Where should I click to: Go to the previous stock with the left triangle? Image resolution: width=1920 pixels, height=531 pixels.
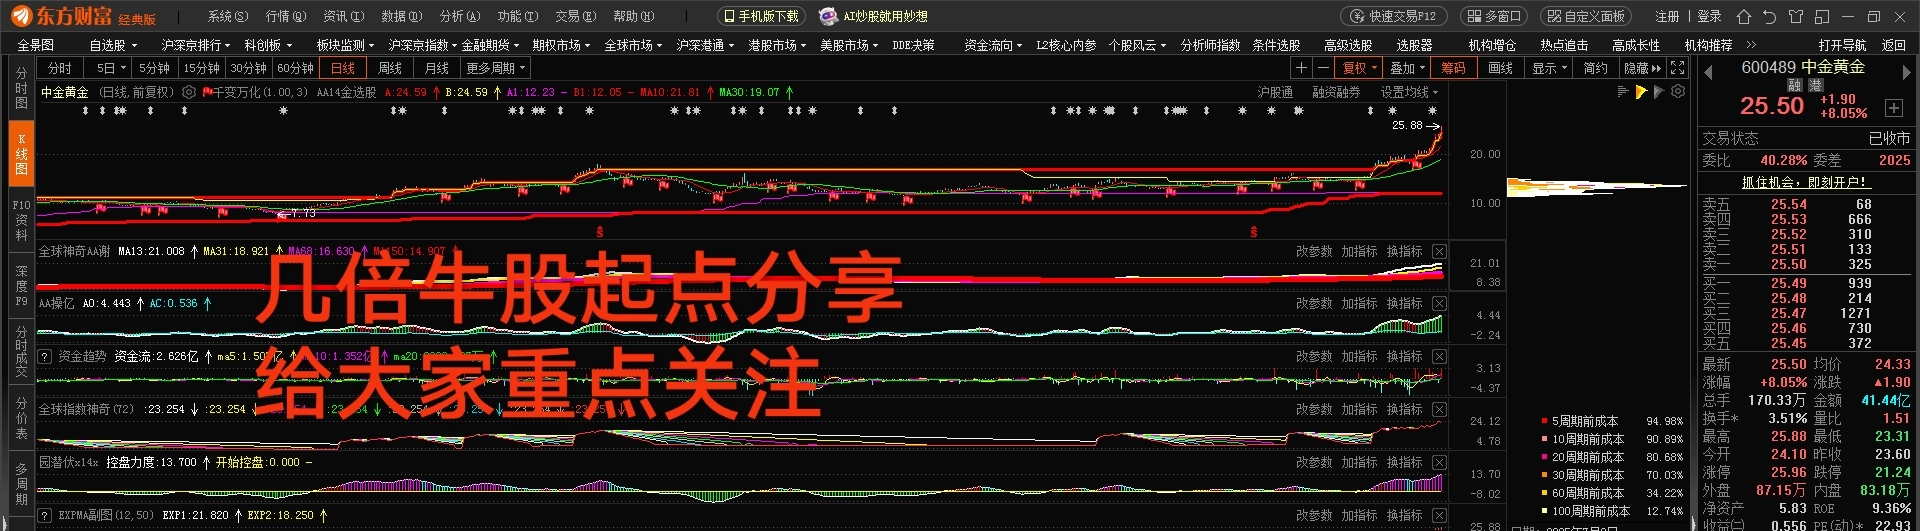click(1708, 72)
